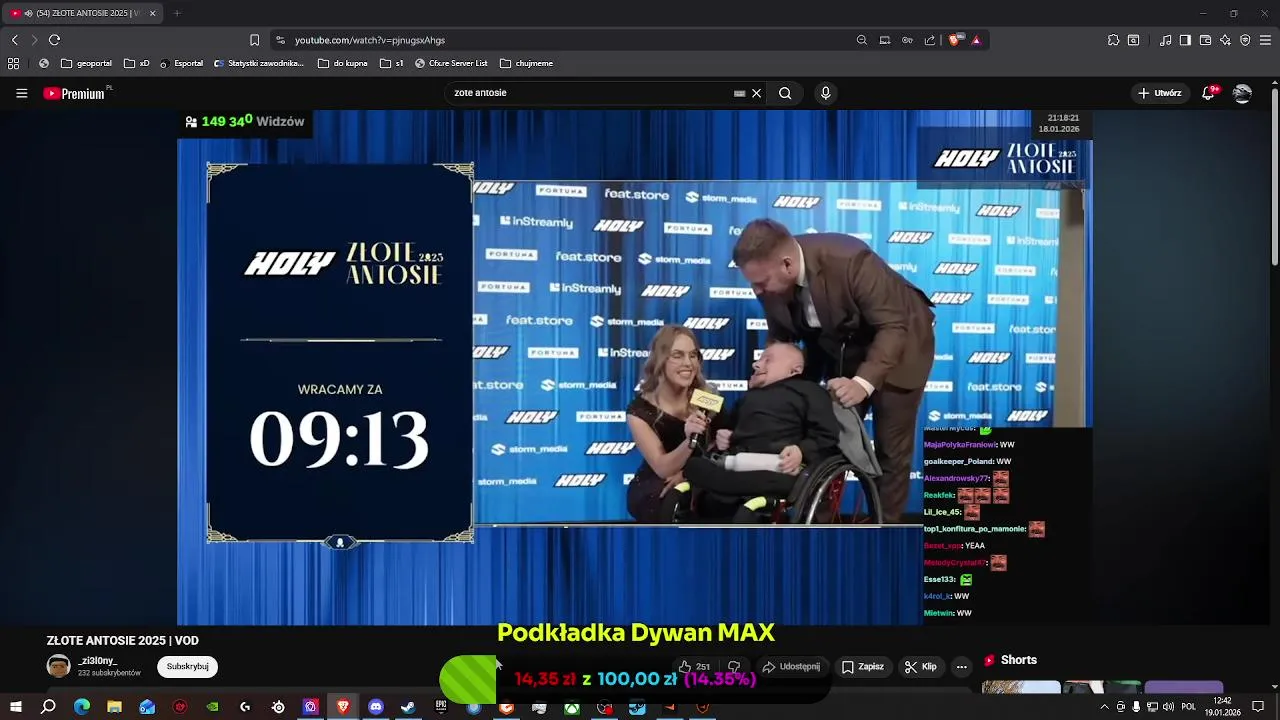Open Leo AI sparkle icon
Screen dimensions: 1280x720
[1225, 40]
